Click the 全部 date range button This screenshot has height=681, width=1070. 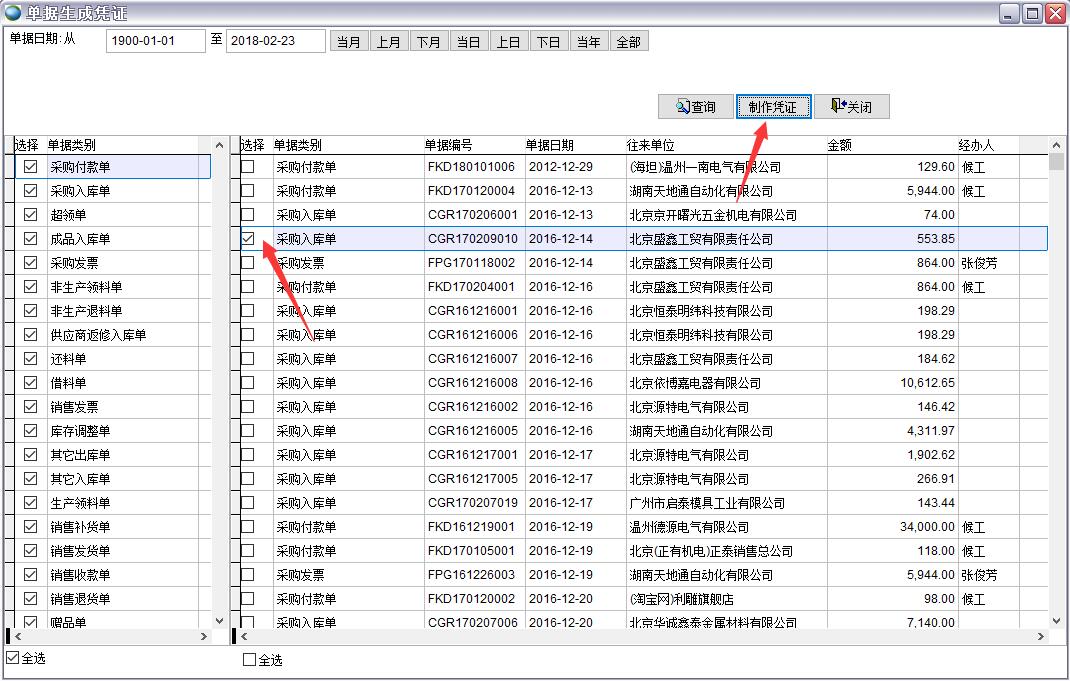pos(629,42)
